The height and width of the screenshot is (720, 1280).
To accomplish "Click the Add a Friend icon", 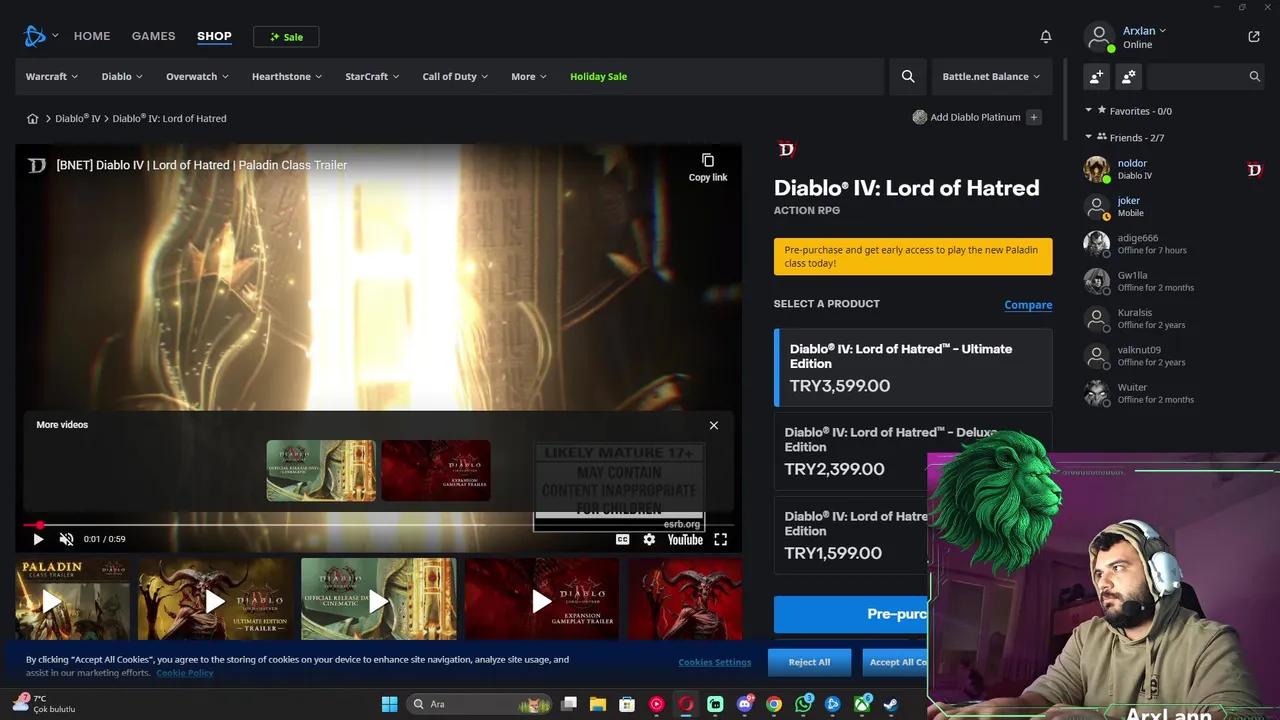I will pyautogui.click(x=1096, y=76).
